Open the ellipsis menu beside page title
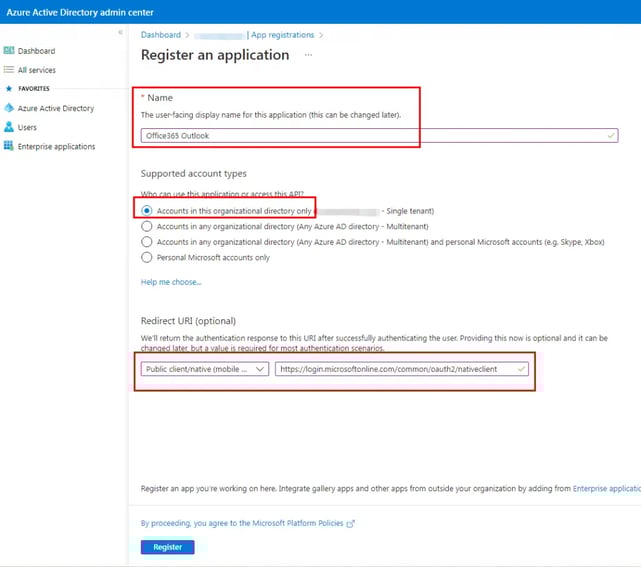Viewport: 641px width, 567px height. (308, 55)
